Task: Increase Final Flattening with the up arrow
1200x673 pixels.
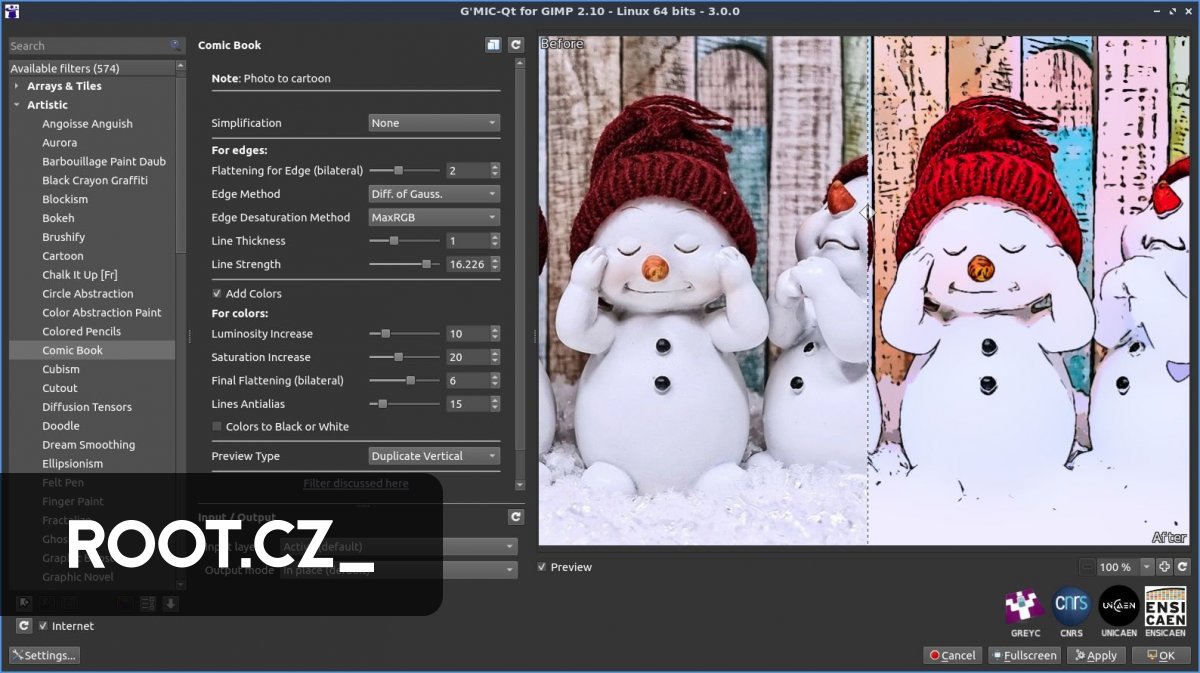Action: pyautogui.click(x=495, y=377)
